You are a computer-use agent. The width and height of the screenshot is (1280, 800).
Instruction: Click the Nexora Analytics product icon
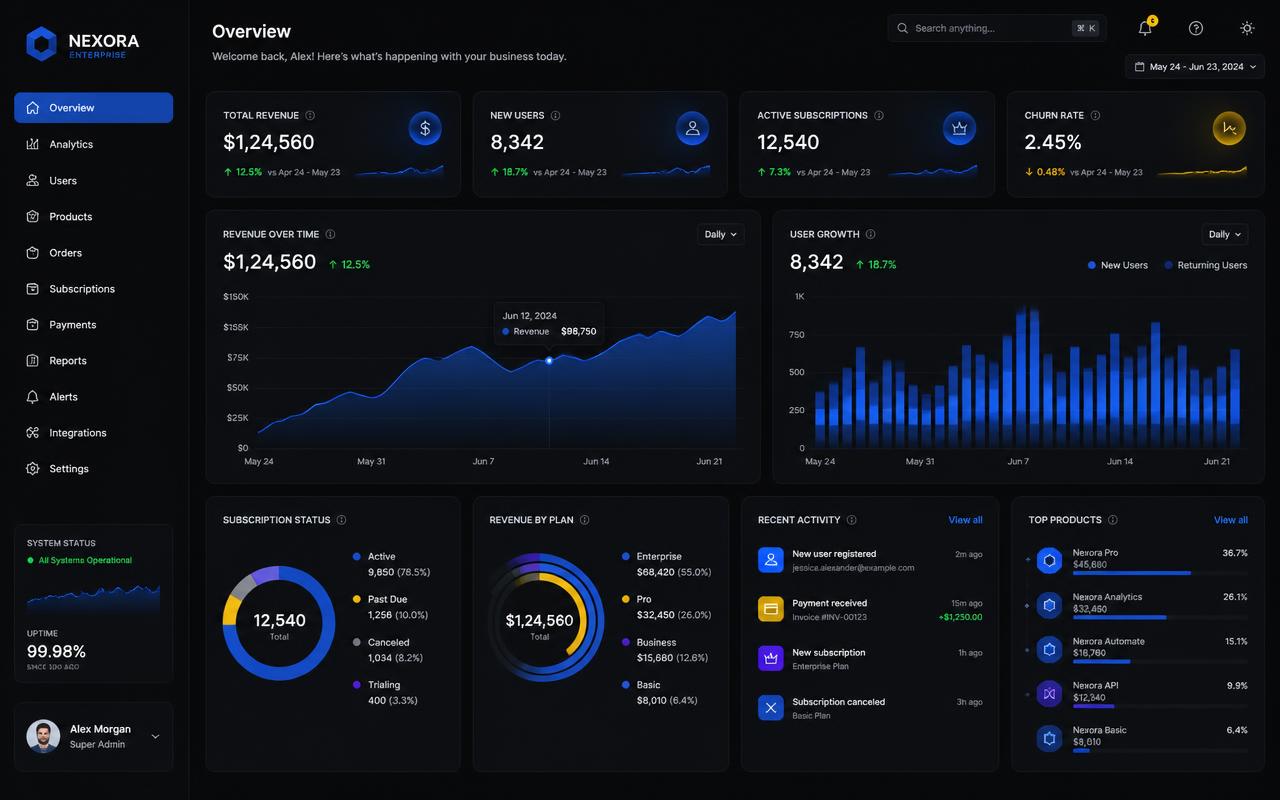(1049, 605)
